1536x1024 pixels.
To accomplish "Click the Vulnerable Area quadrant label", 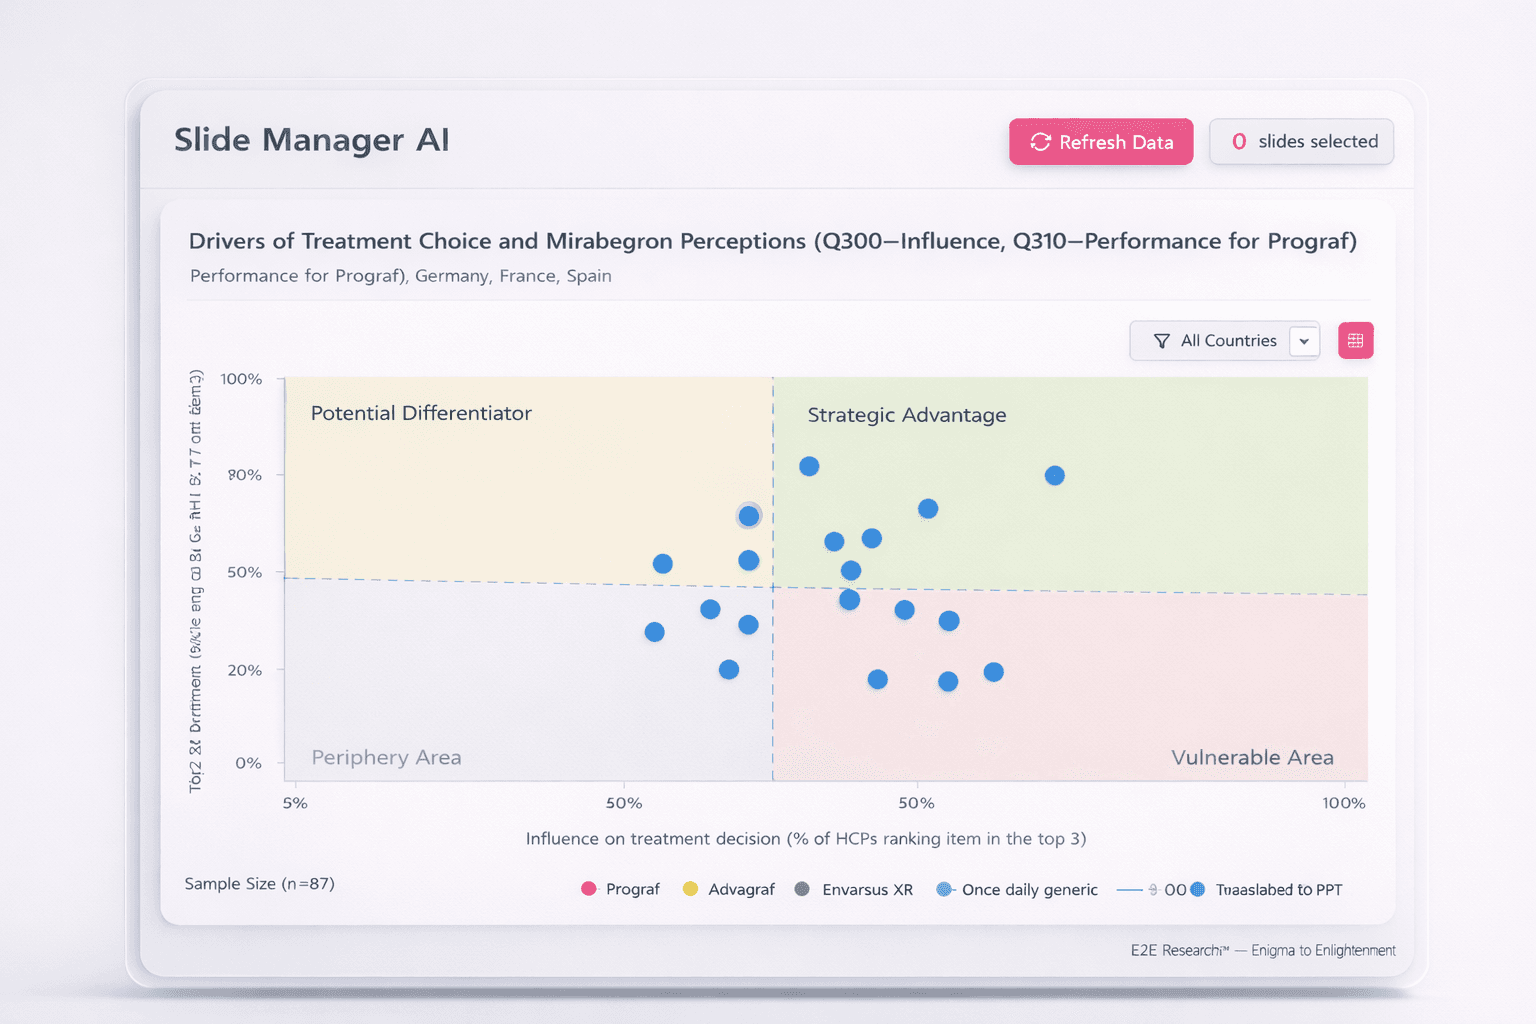I will click(x=1252, y=757).
